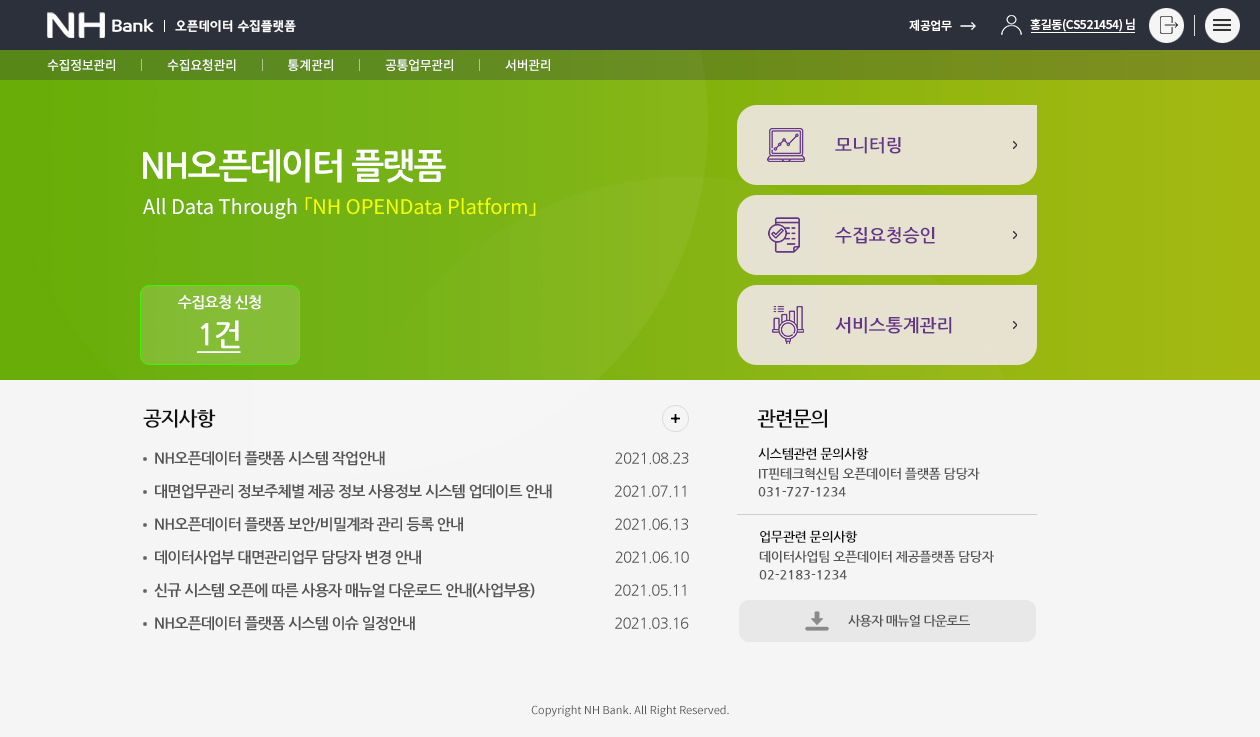This screenshot has width=1260, height=737.
Task: Click the logout icon button
Action: pos(1166,25)
